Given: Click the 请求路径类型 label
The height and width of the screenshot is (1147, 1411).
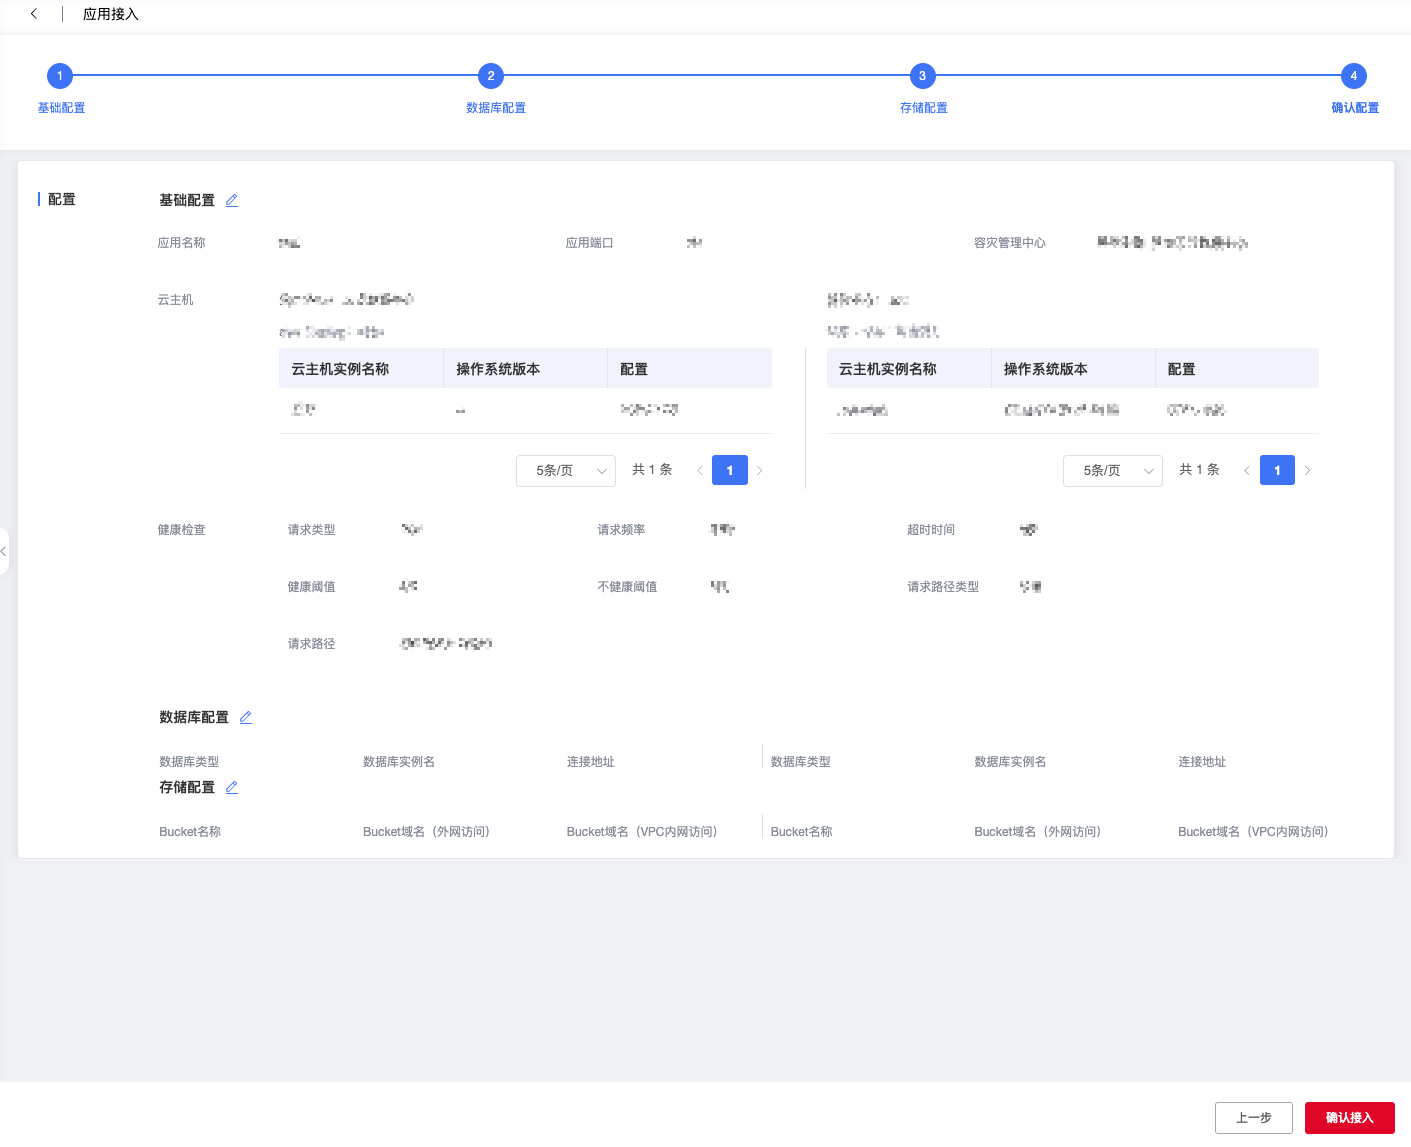Looking at the screenshot, I should (x=943, y=587).
